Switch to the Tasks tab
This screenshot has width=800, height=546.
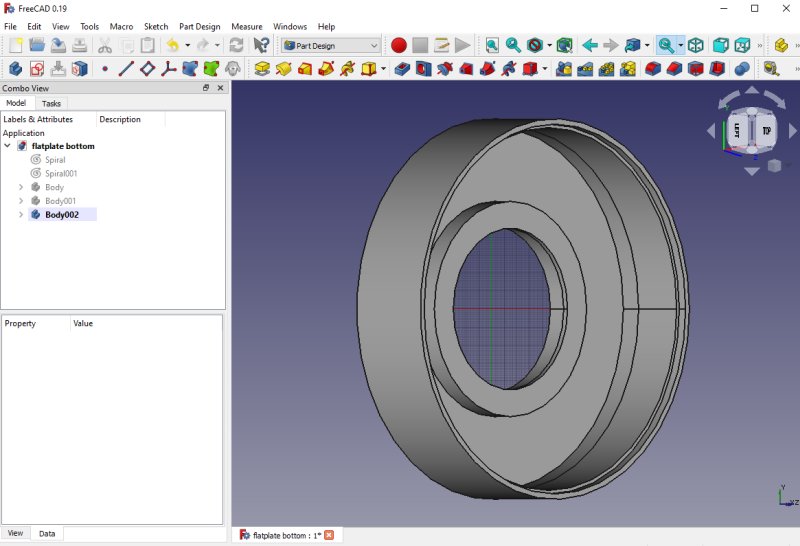(51, 103)
